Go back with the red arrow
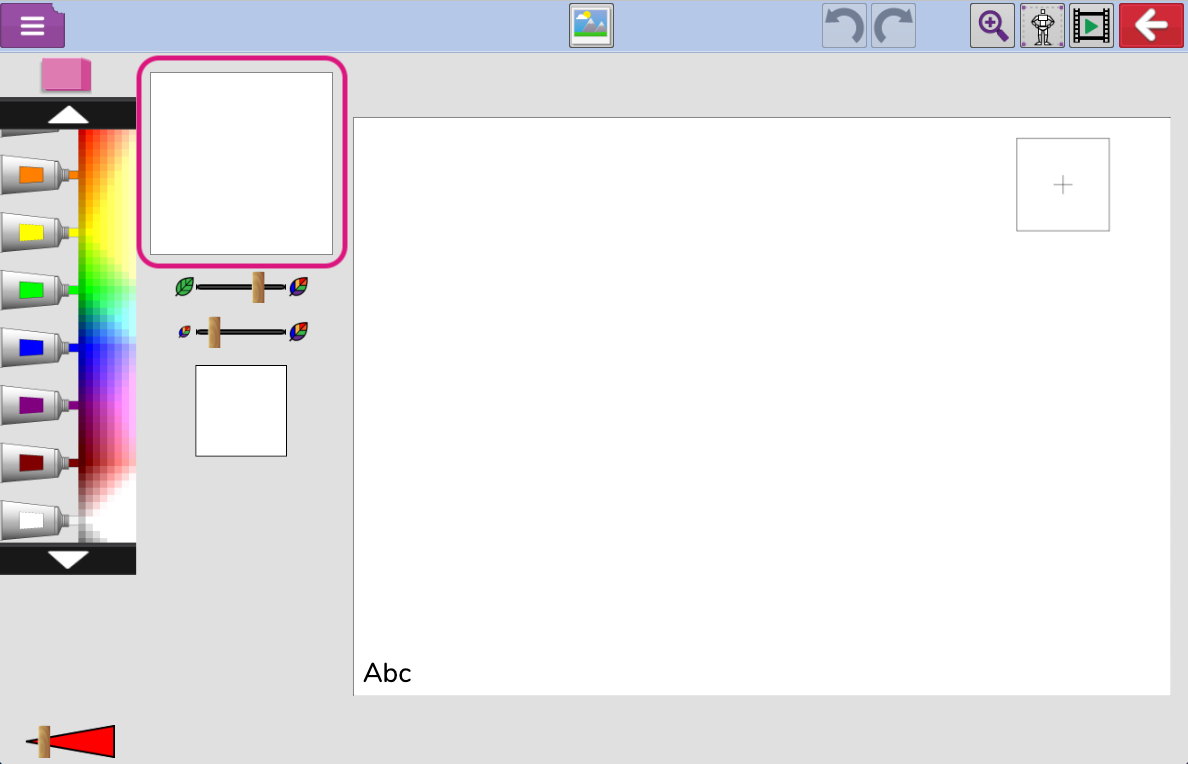The image size is (1188, 764). click(1151, 26)
